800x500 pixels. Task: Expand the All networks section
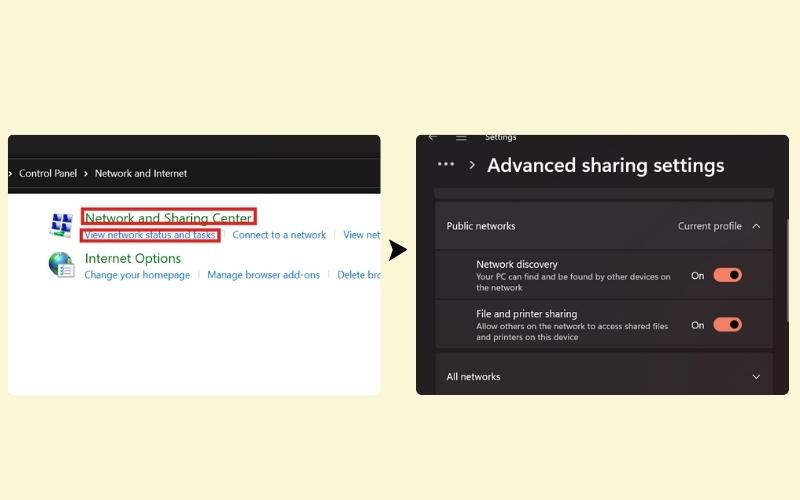click(x=604, y=377)
